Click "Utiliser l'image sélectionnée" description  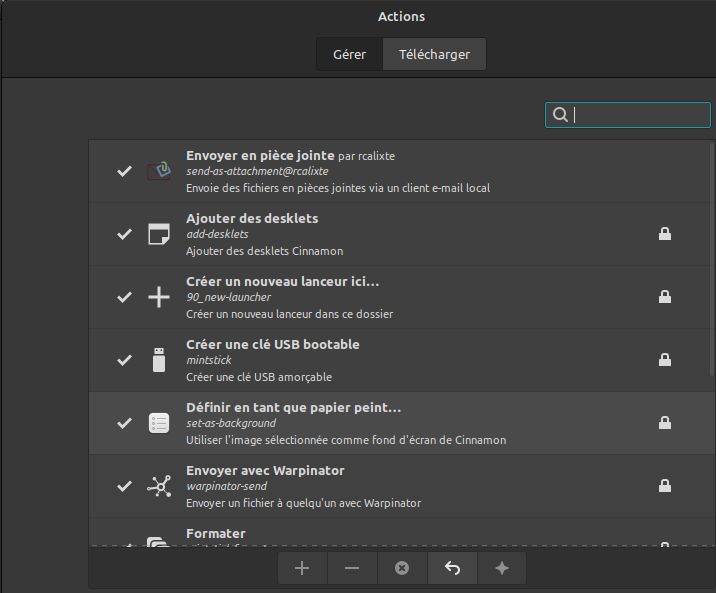click(x=346, y=440)
